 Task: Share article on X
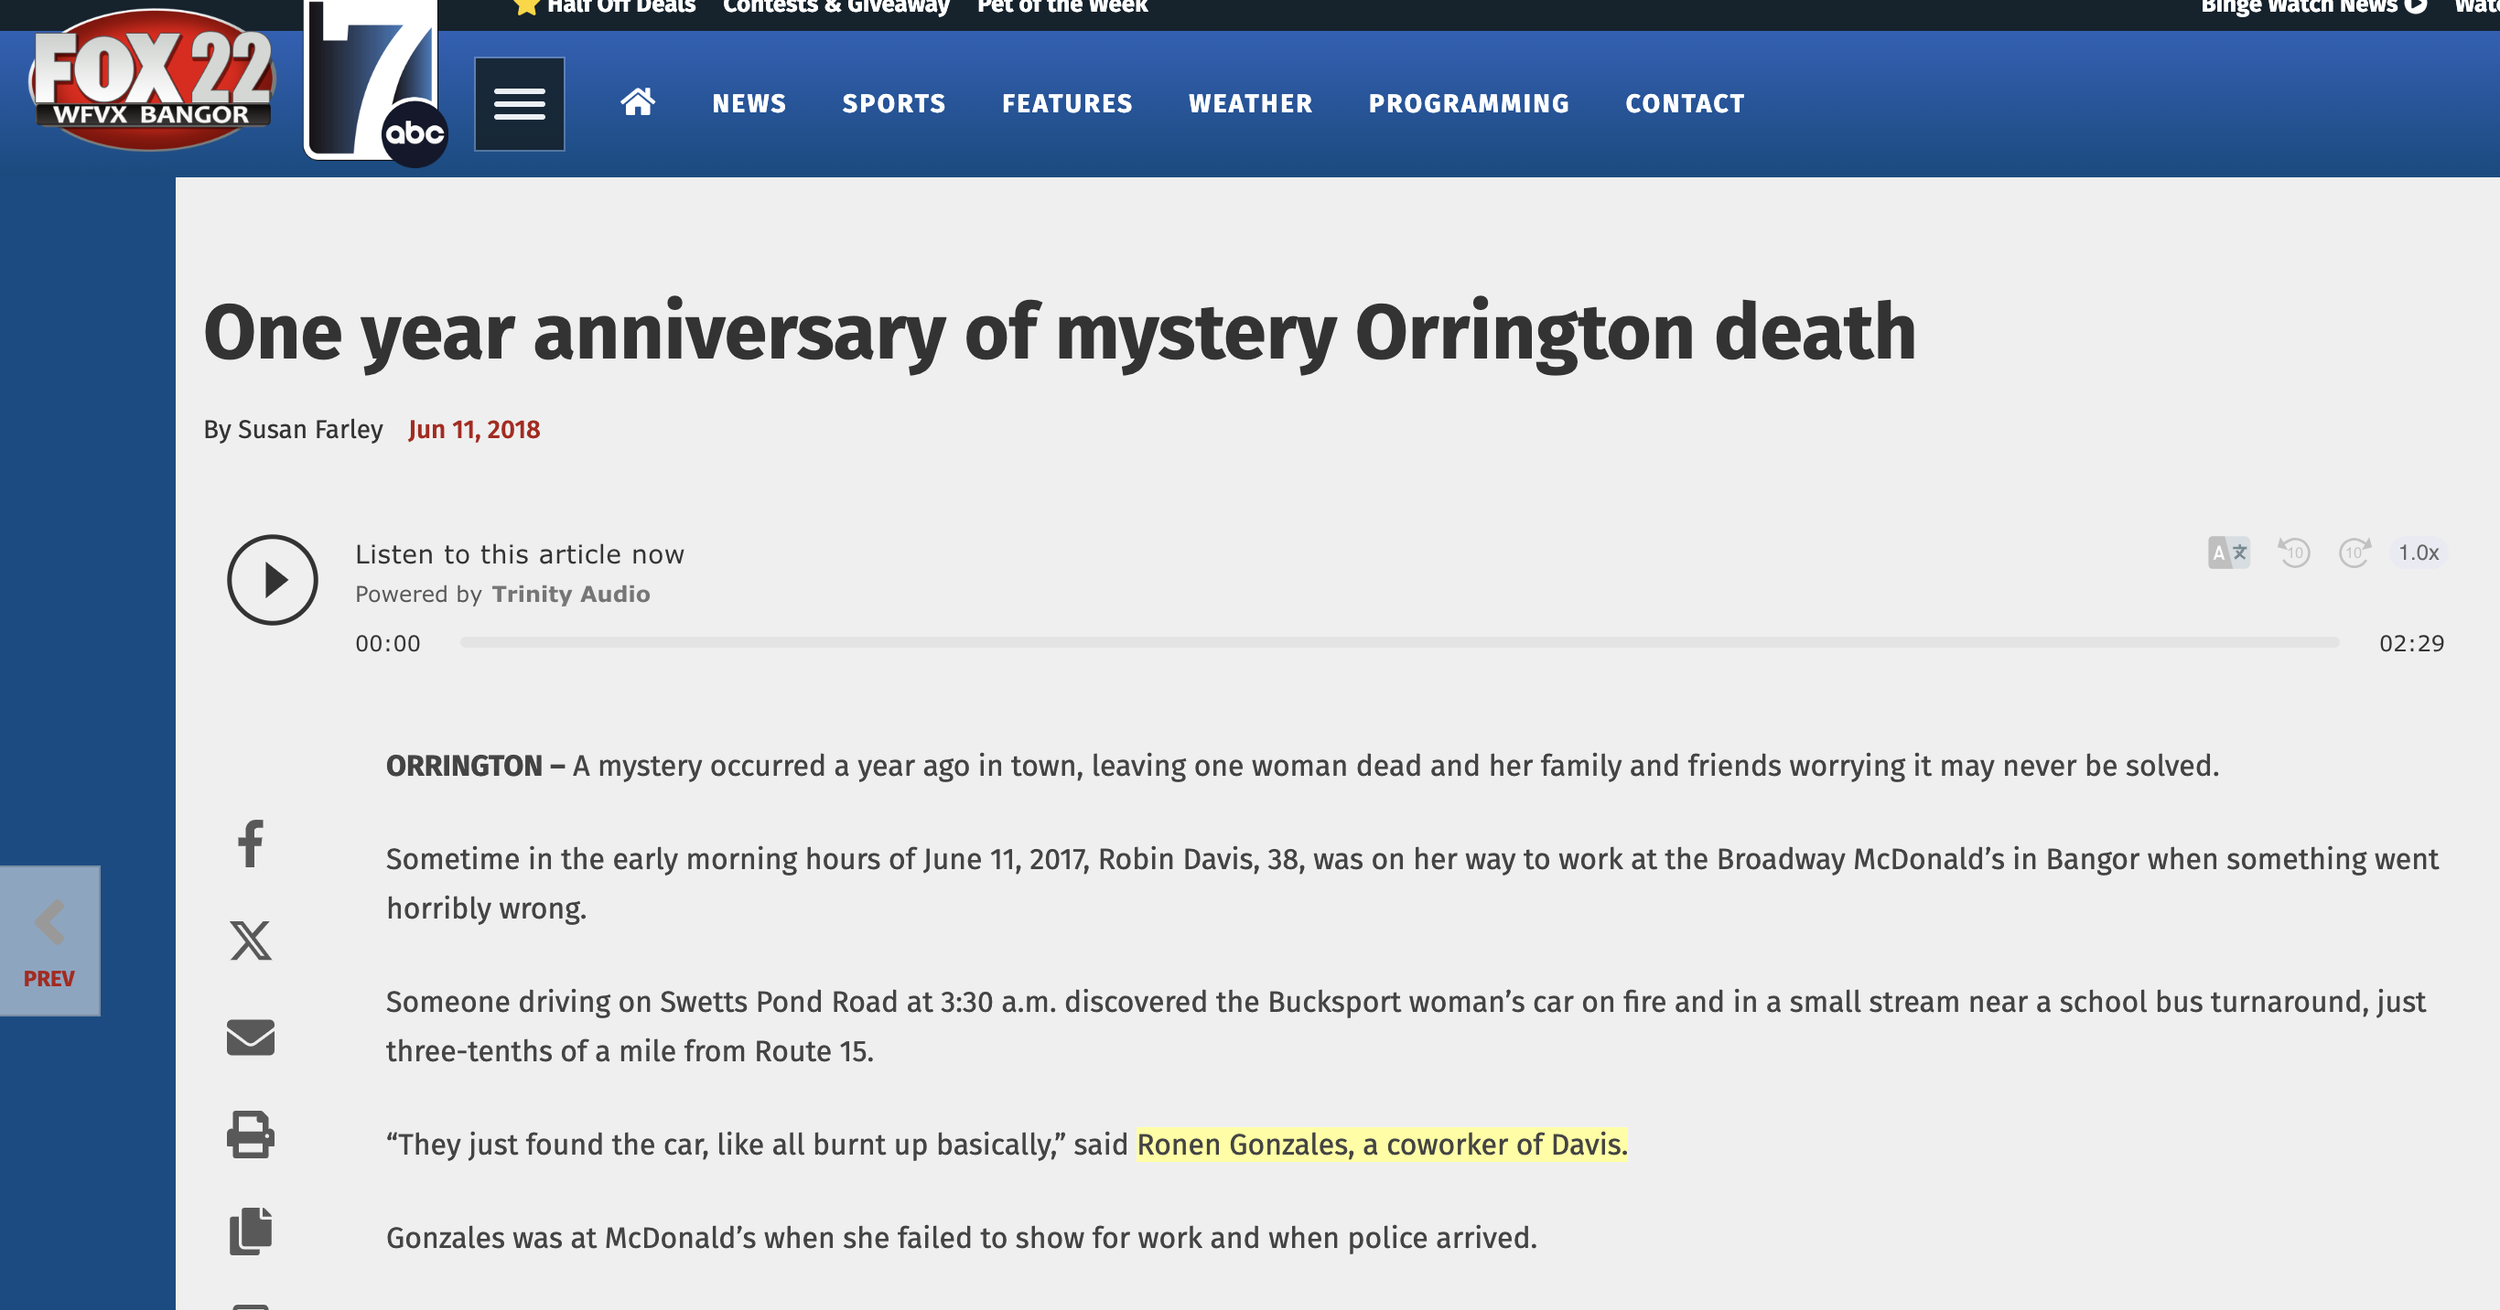pos(250,940)
